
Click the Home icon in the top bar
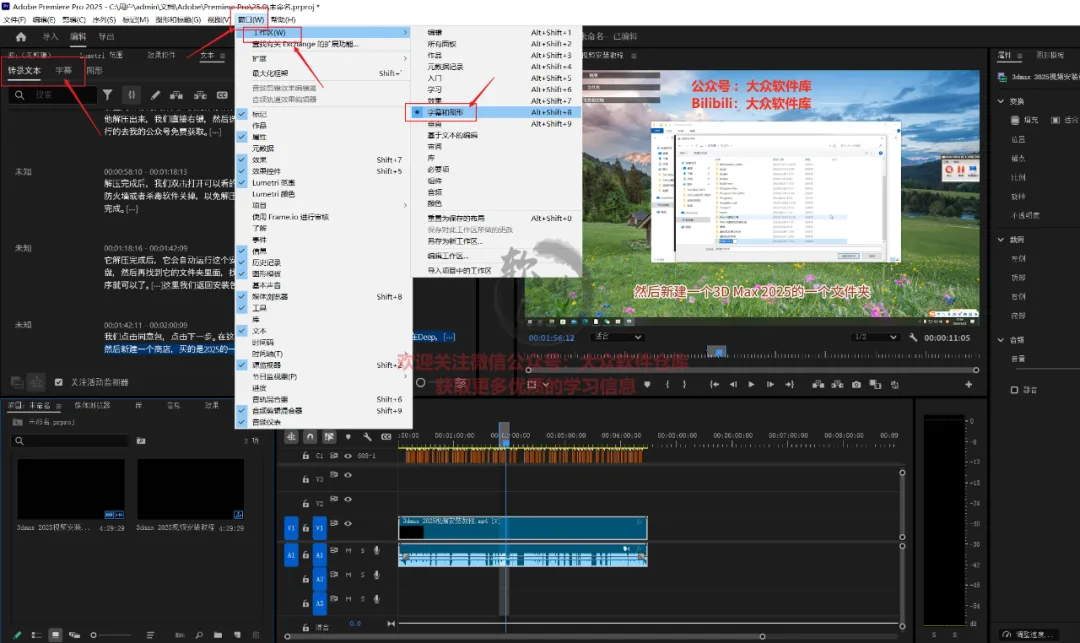pos(20,37)
